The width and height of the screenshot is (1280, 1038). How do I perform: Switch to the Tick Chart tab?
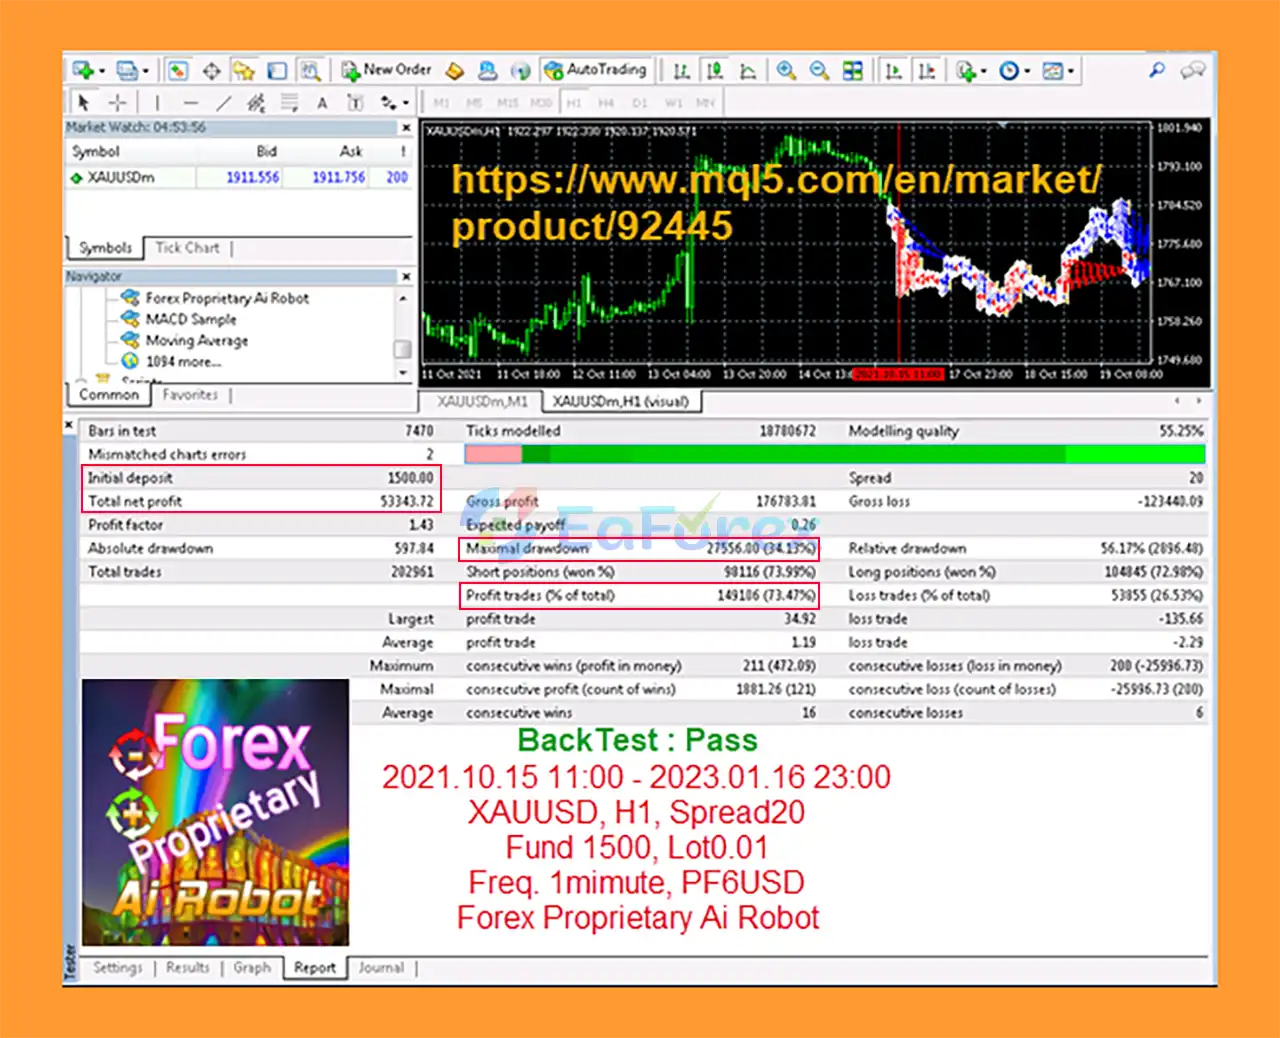point(187,248)
